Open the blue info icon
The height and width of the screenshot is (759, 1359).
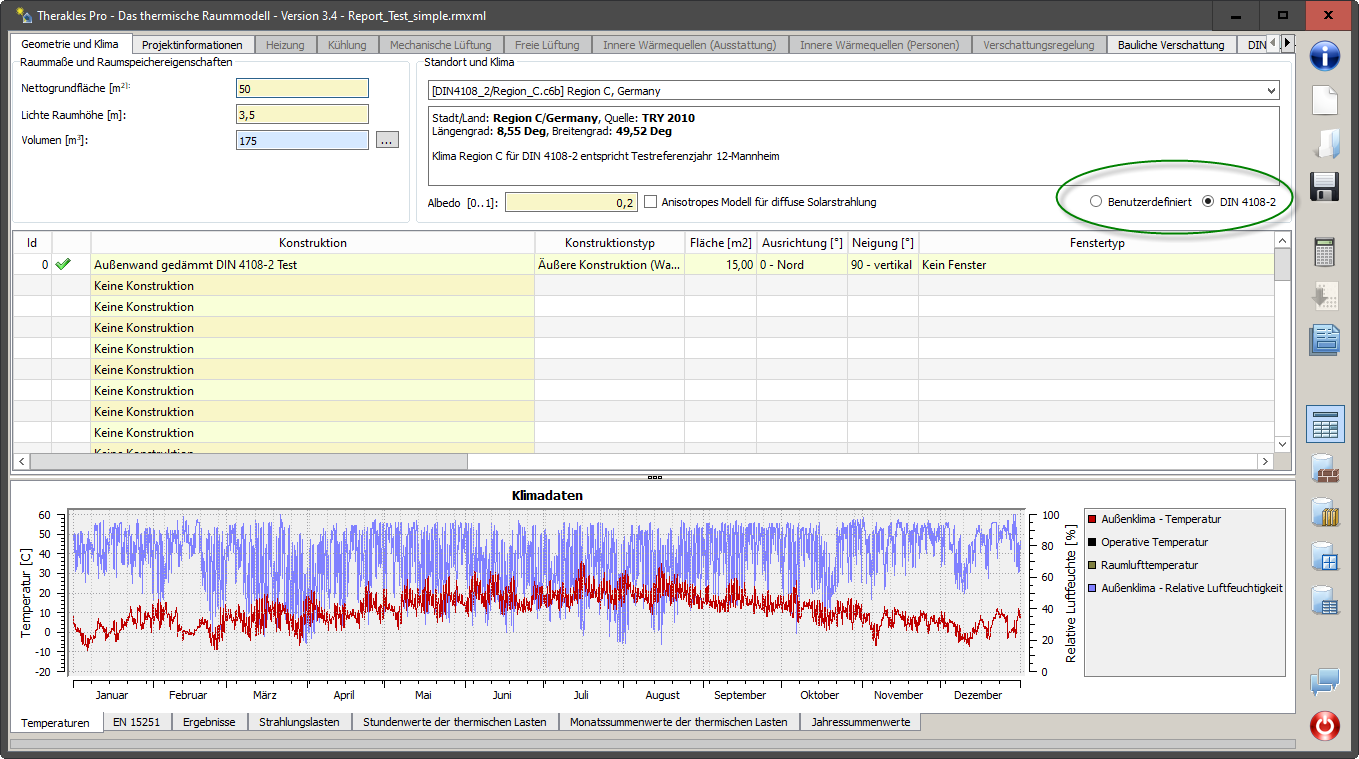[x=1325, y=55]
